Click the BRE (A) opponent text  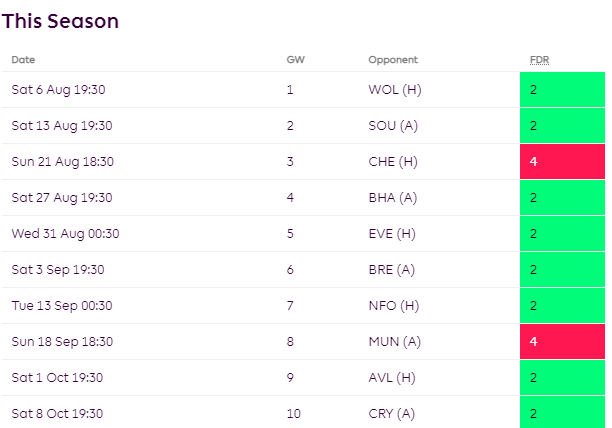click(x=391, y=270)
